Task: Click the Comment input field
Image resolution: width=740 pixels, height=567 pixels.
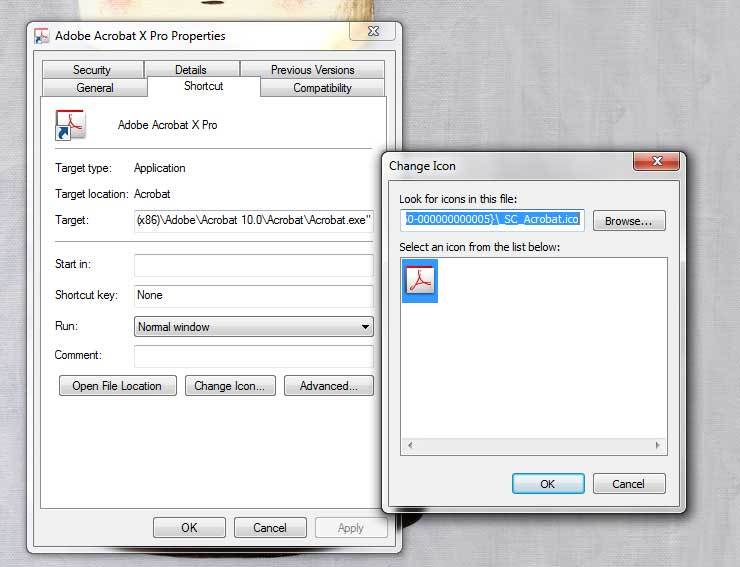Action: tap(254, 356)
